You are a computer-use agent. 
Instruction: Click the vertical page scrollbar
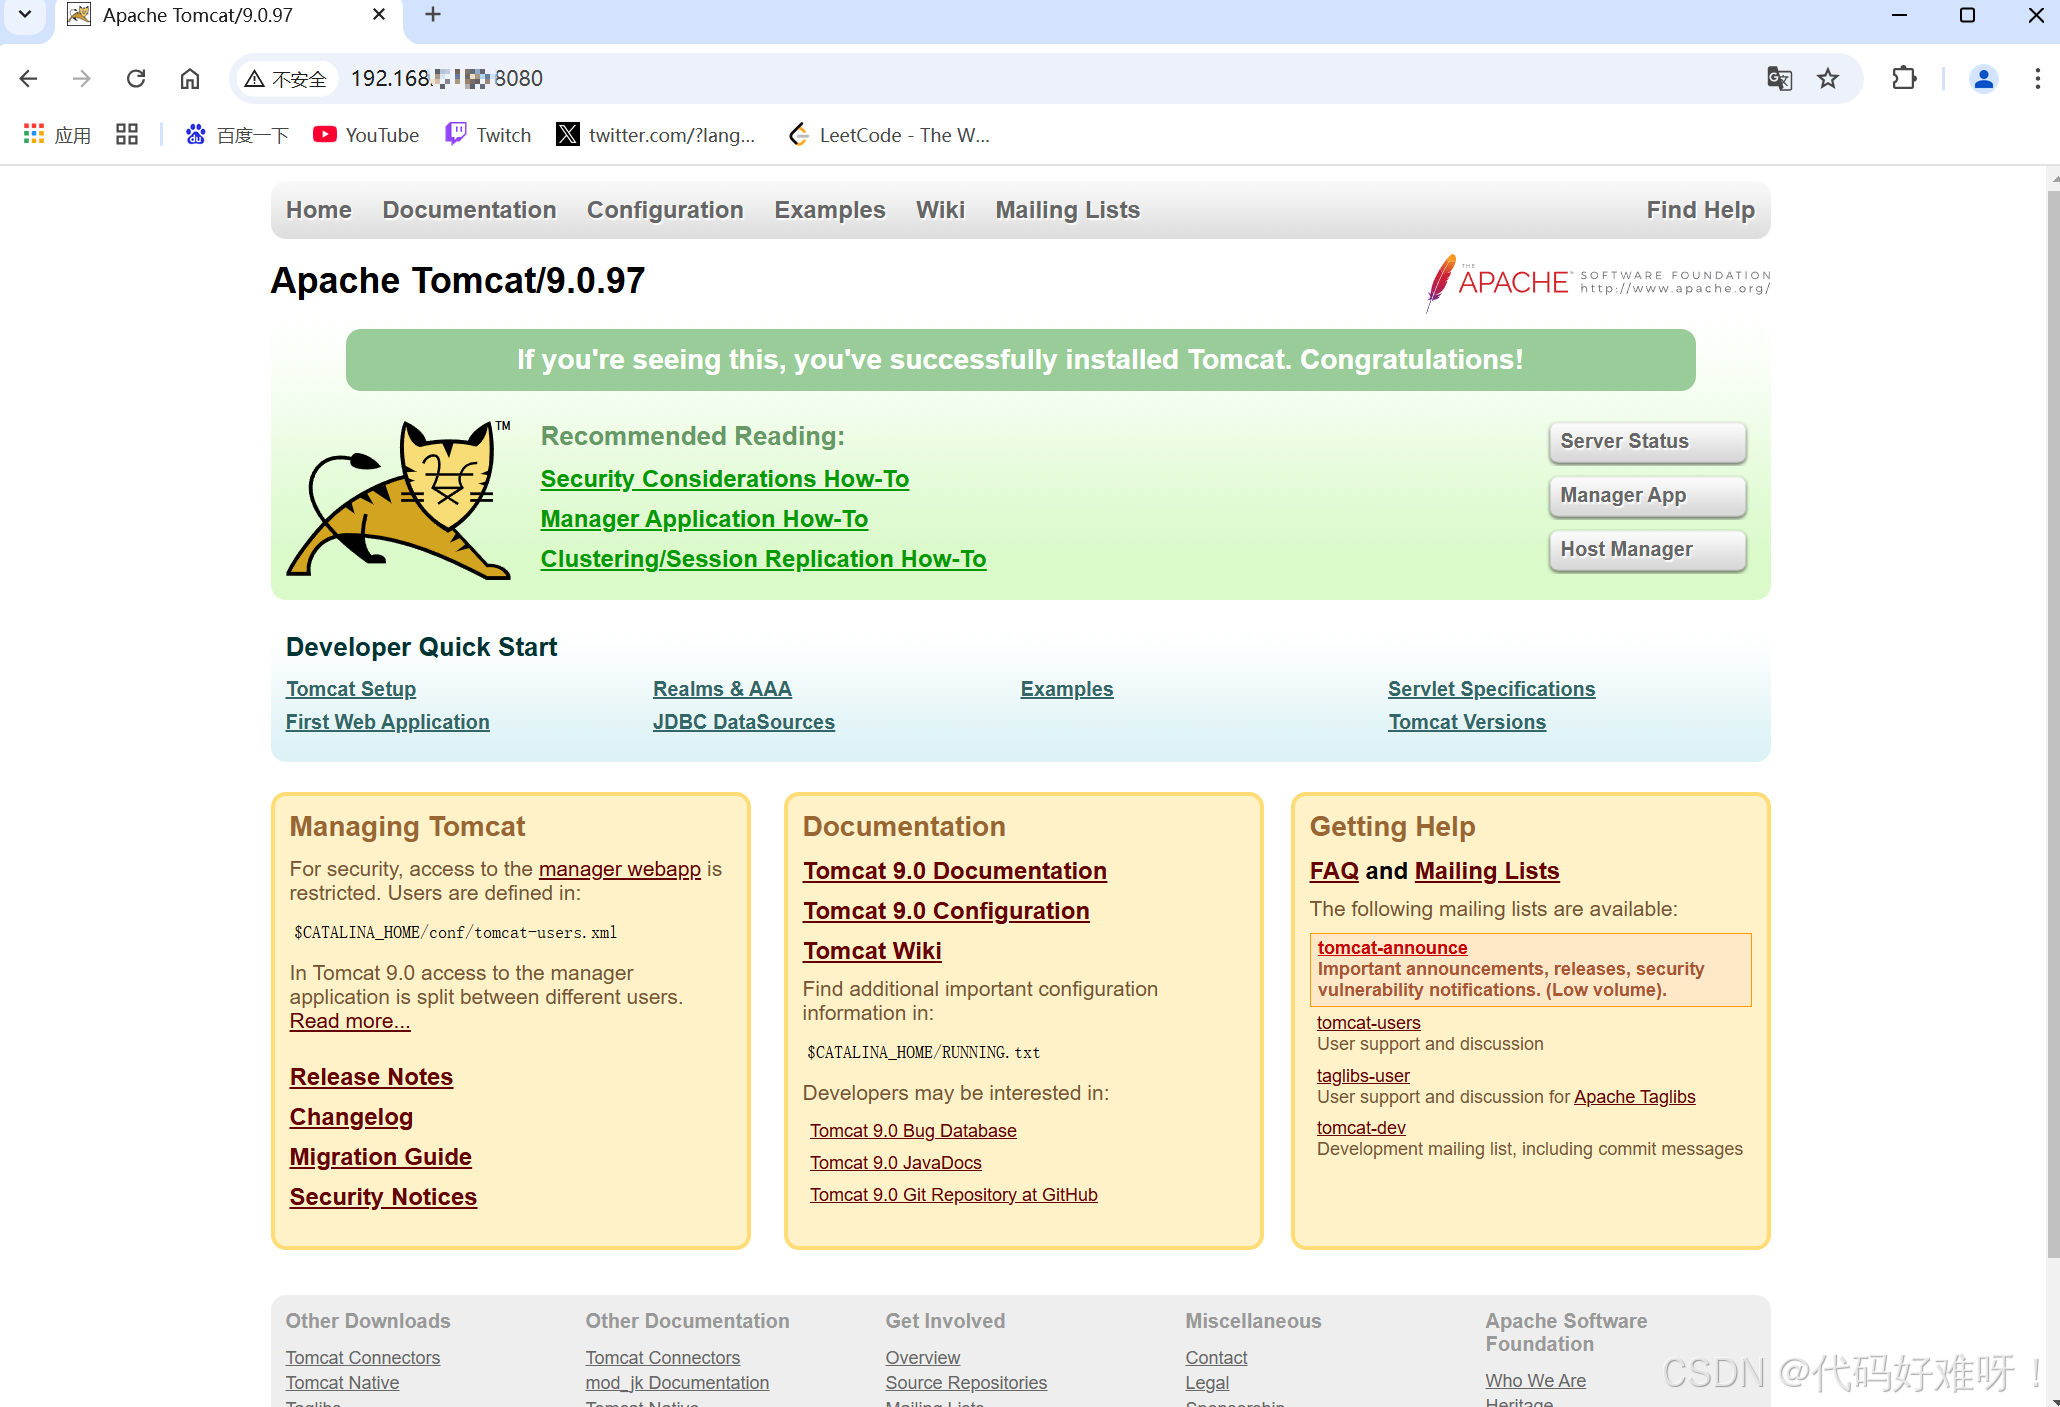2053,700
